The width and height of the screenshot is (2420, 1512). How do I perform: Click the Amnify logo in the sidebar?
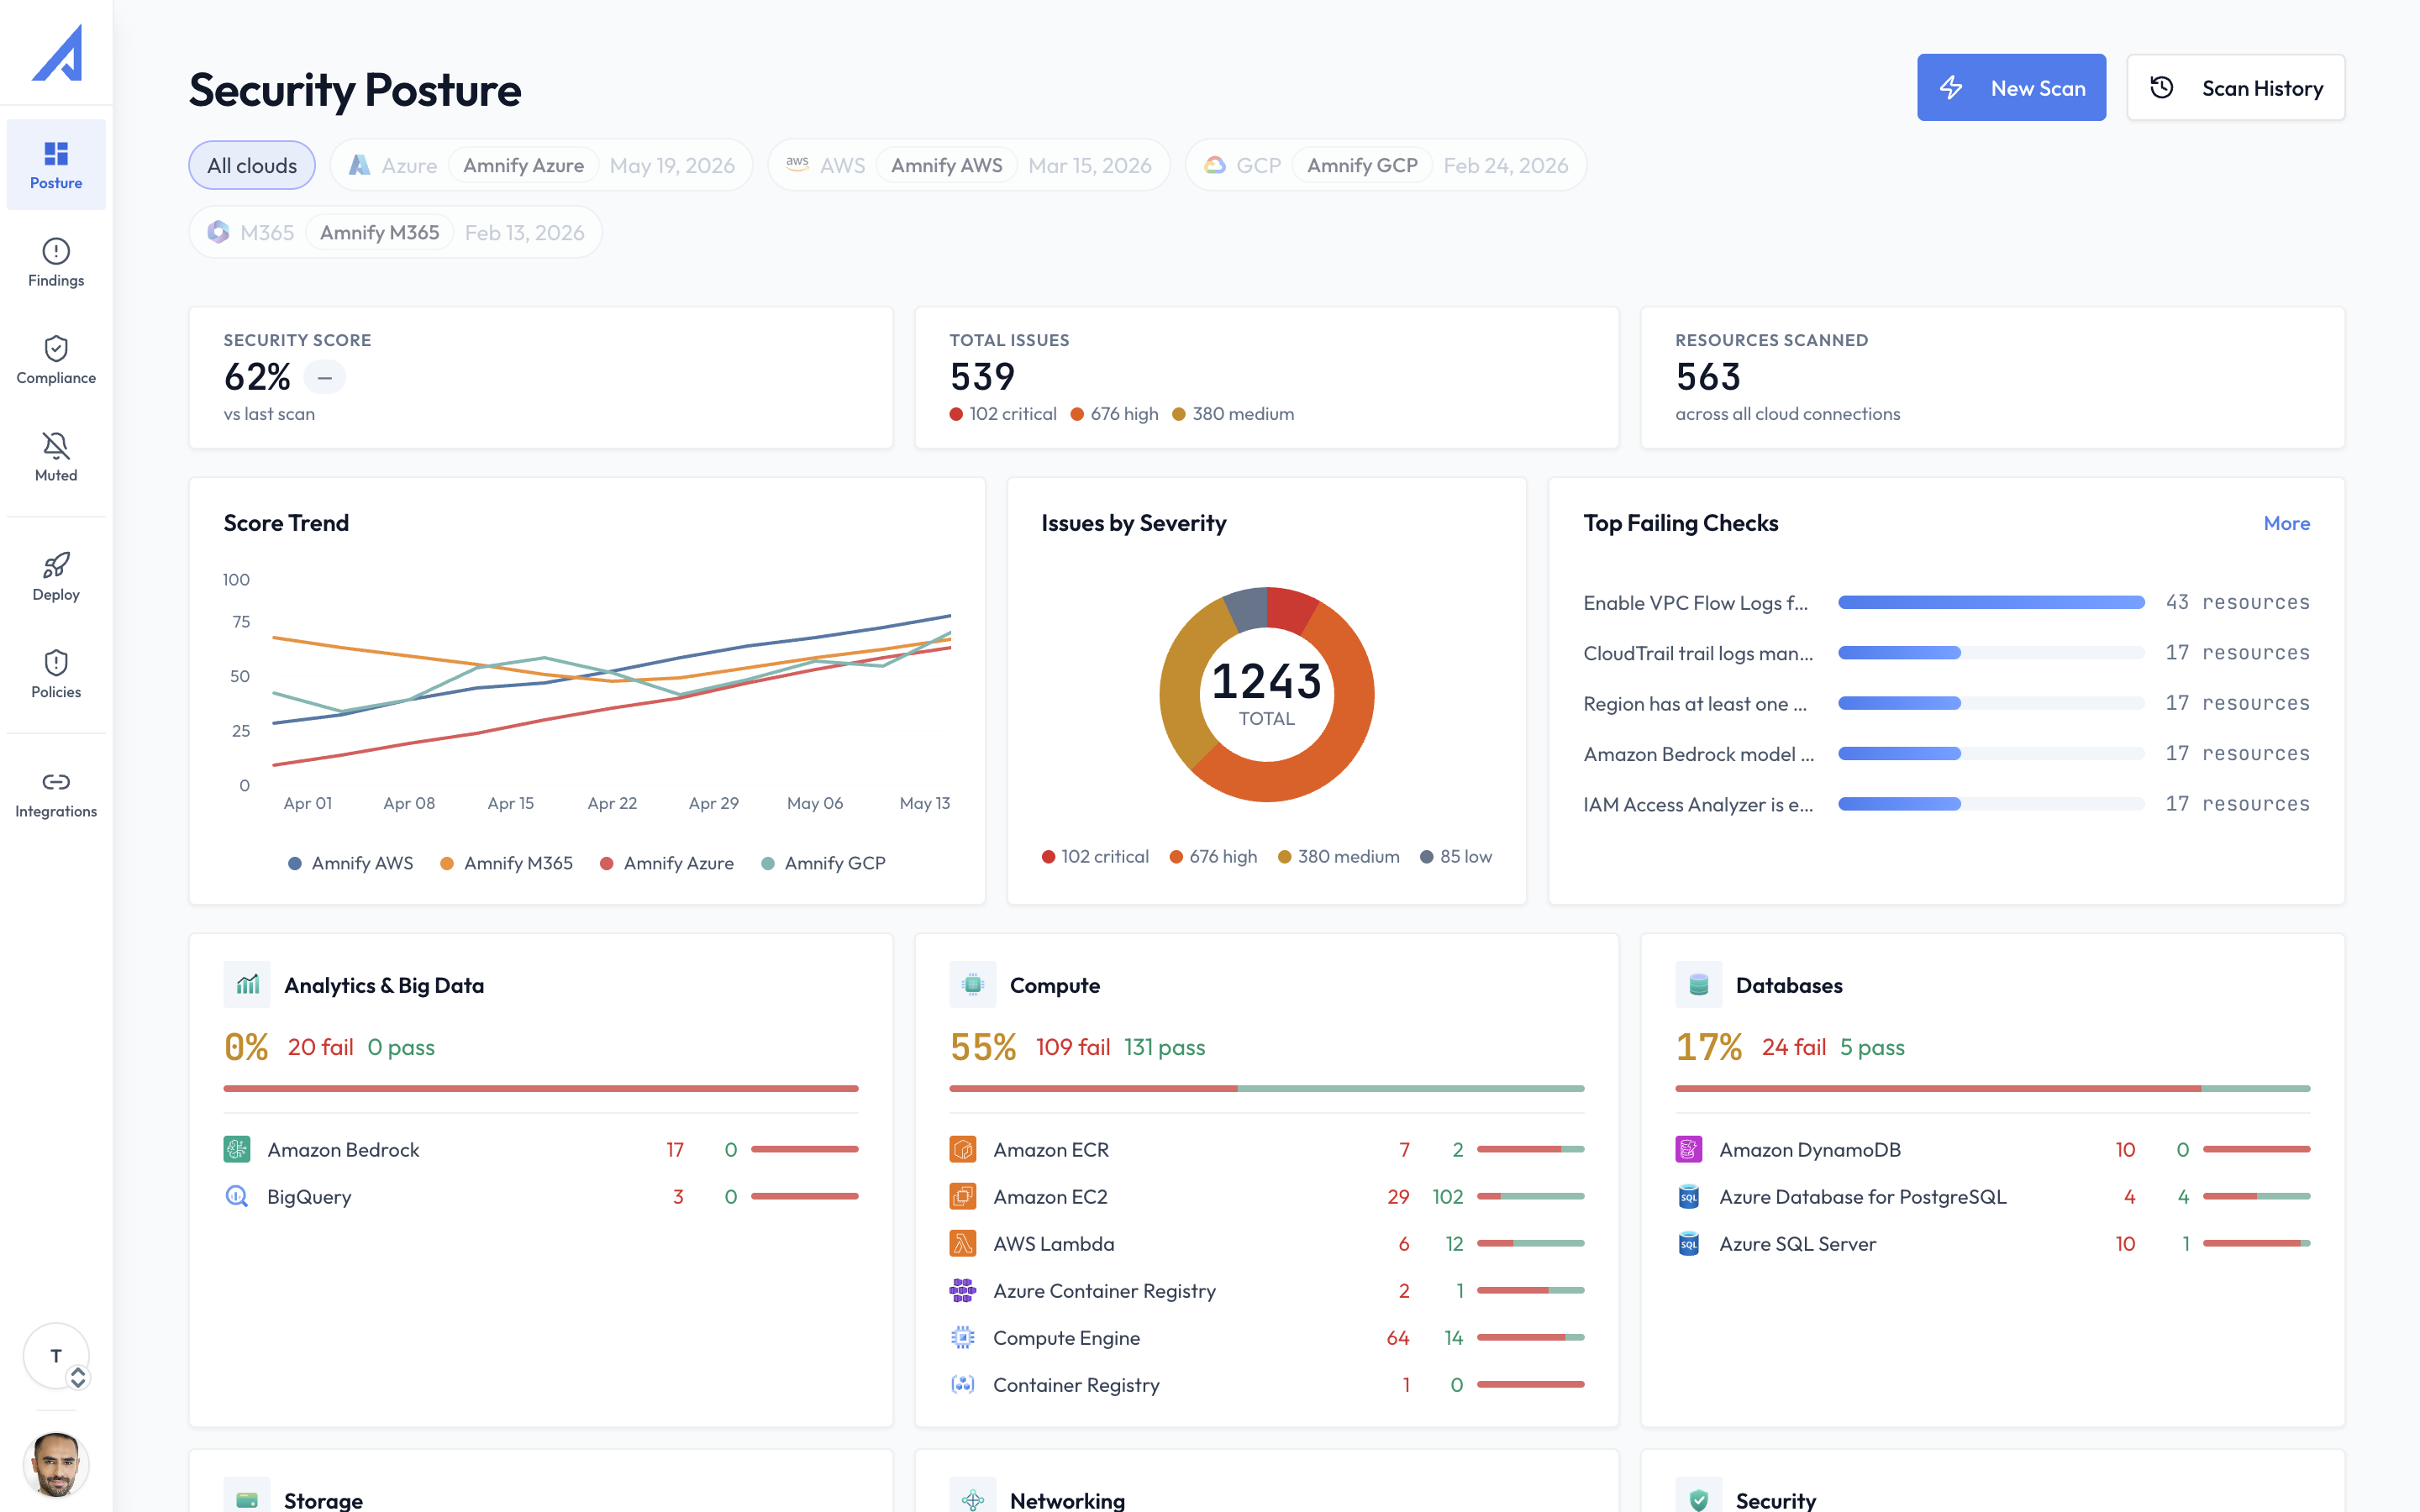(57, 53)
